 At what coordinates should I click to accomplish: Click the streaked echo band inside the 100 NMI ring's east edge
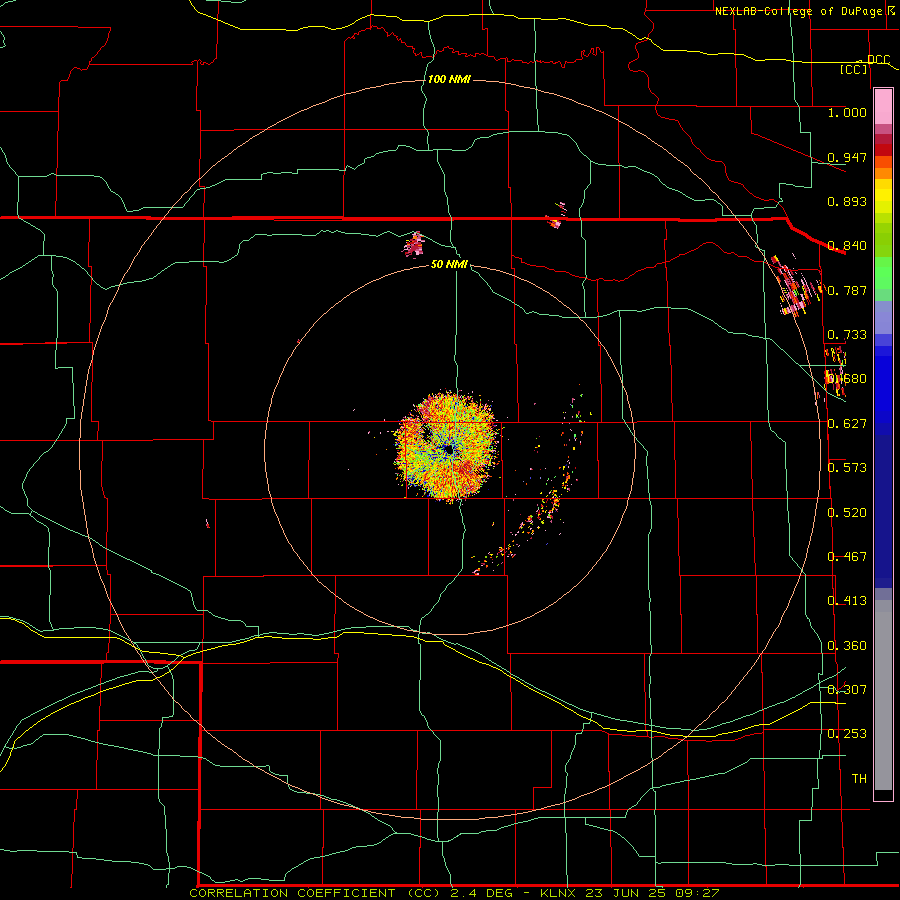(x=796, y=285)
